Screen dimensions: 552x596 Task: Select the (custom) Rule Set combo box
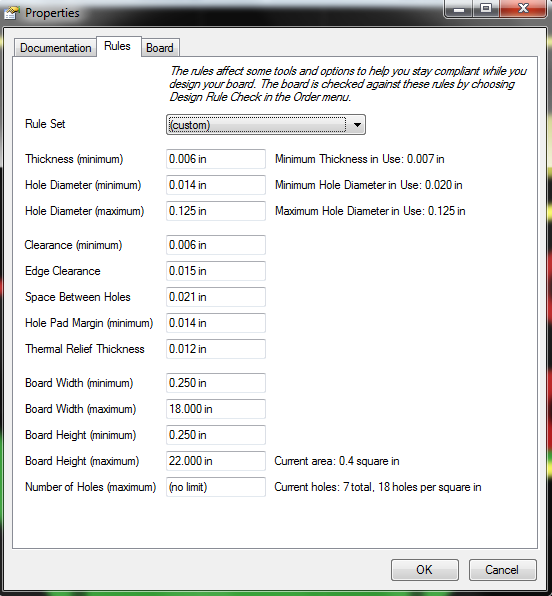pos(266,125)
